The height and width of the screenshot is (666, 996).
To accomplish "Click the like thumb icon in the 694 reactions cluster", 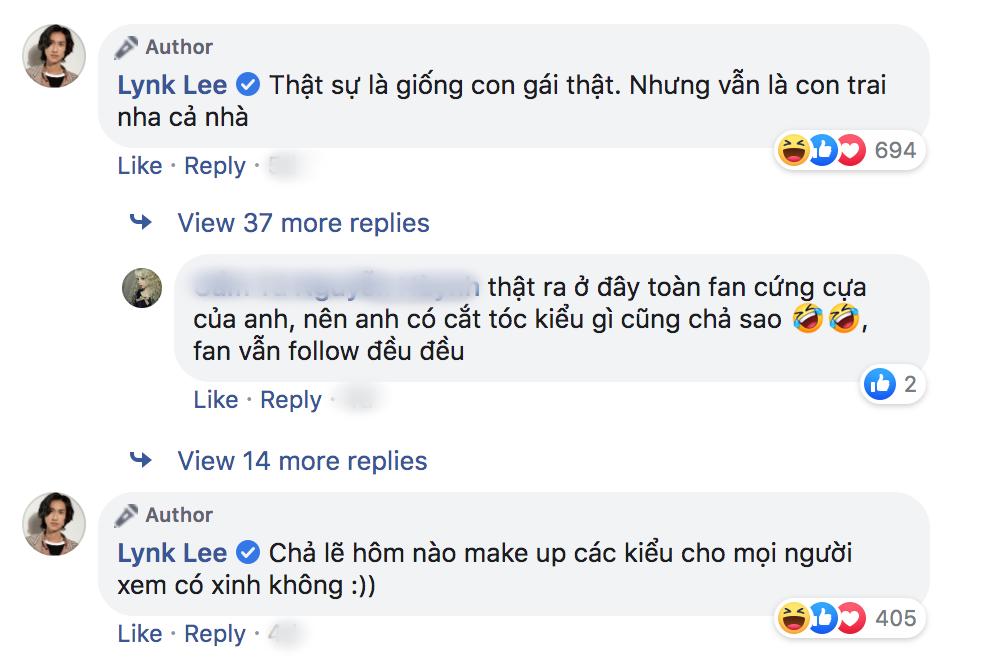I will click(820, 151).
